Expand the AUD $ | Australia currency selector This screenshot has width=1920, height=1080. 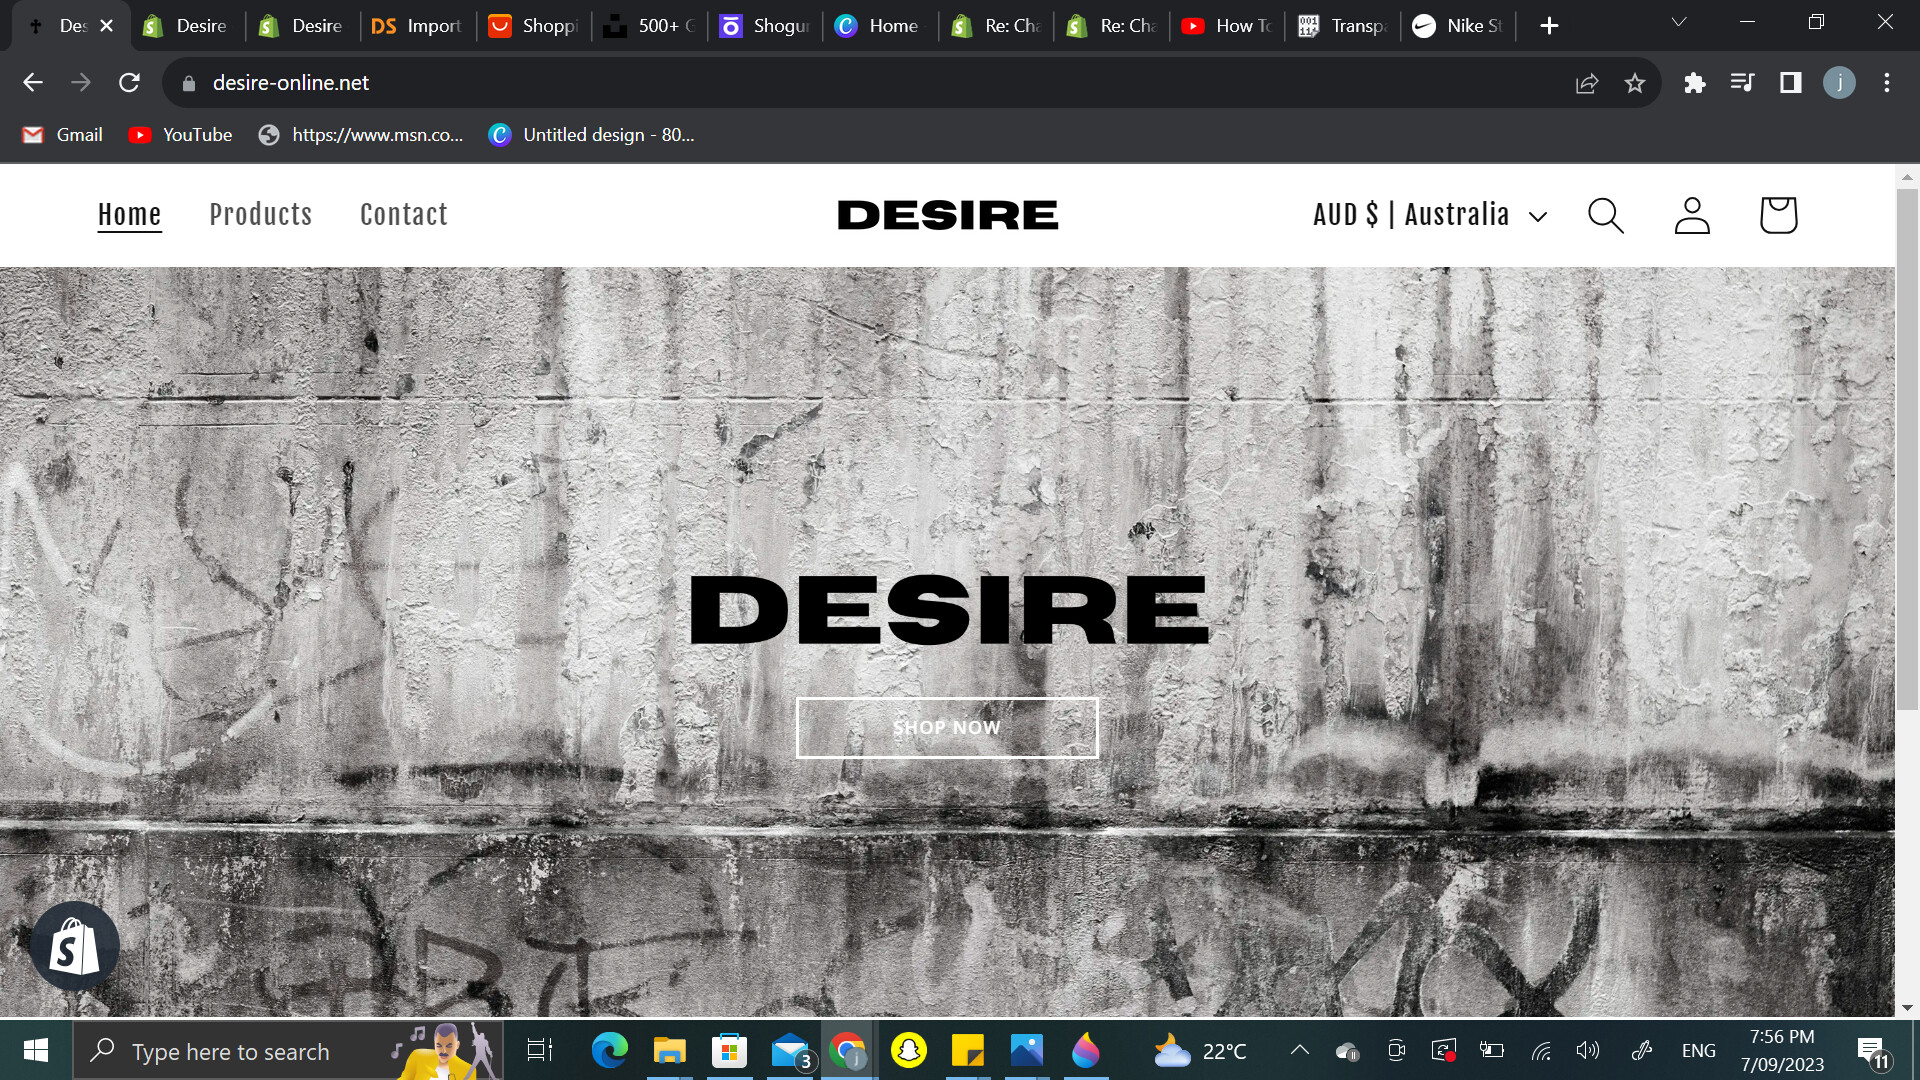(1430, 215)
